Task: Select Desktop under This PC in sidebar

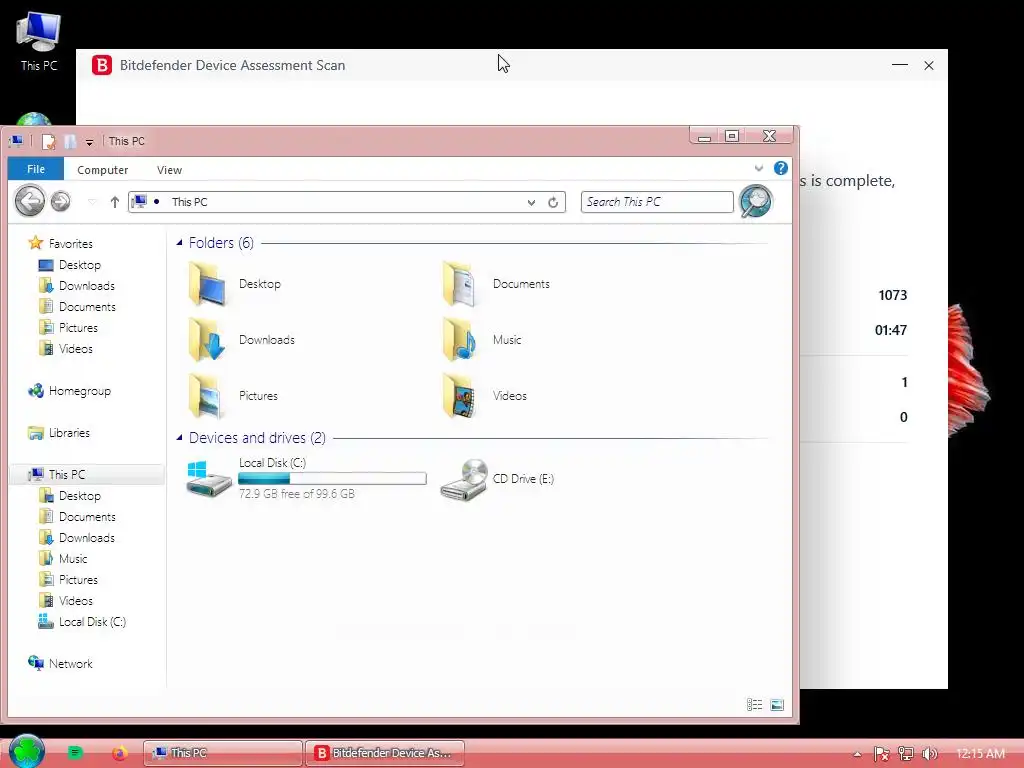Action: coord(80,496)
